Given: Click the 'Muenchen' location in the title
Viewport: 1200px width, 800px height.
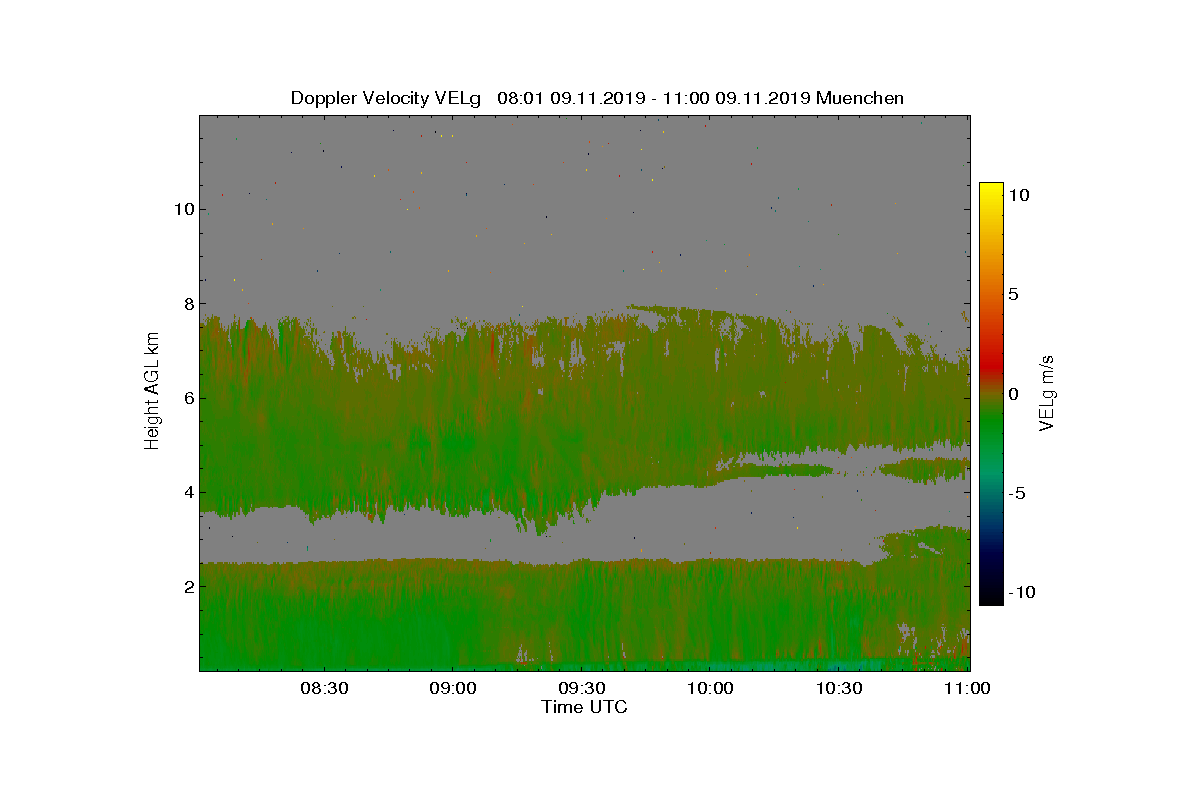Looking at the screenshot, I should (x=861, y=98).
